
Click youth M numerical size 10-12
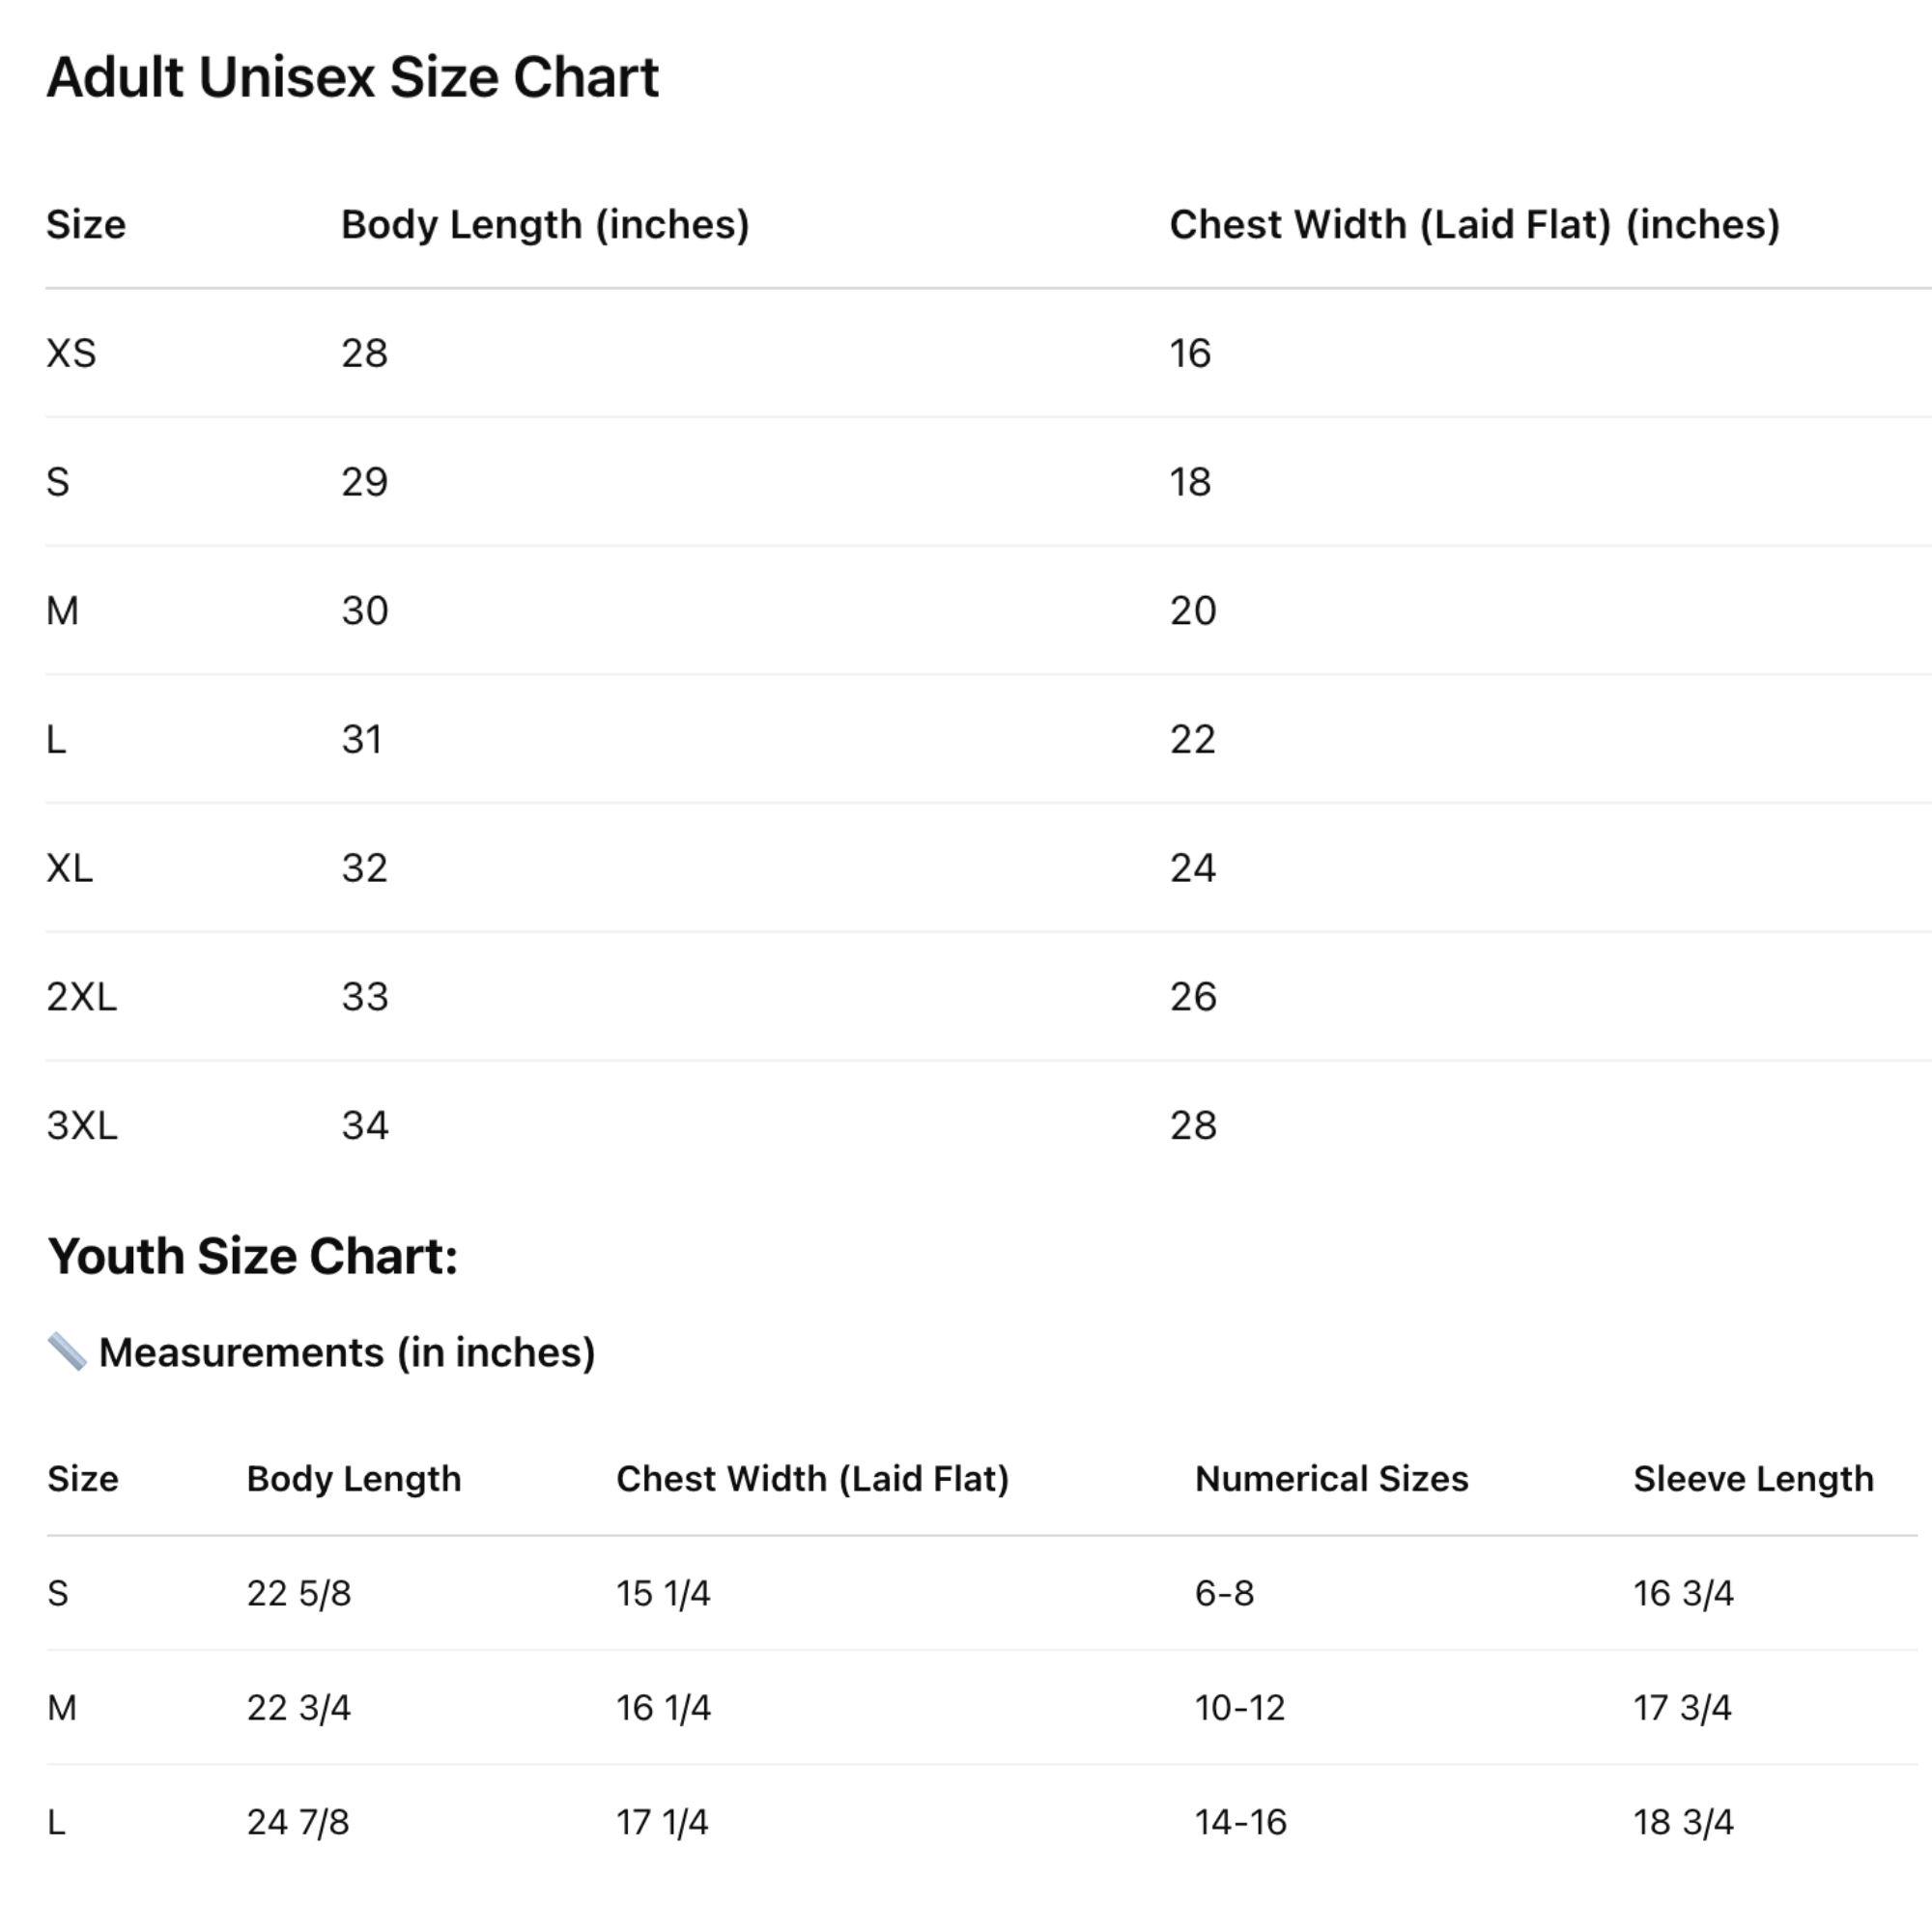[1240, 1708]
